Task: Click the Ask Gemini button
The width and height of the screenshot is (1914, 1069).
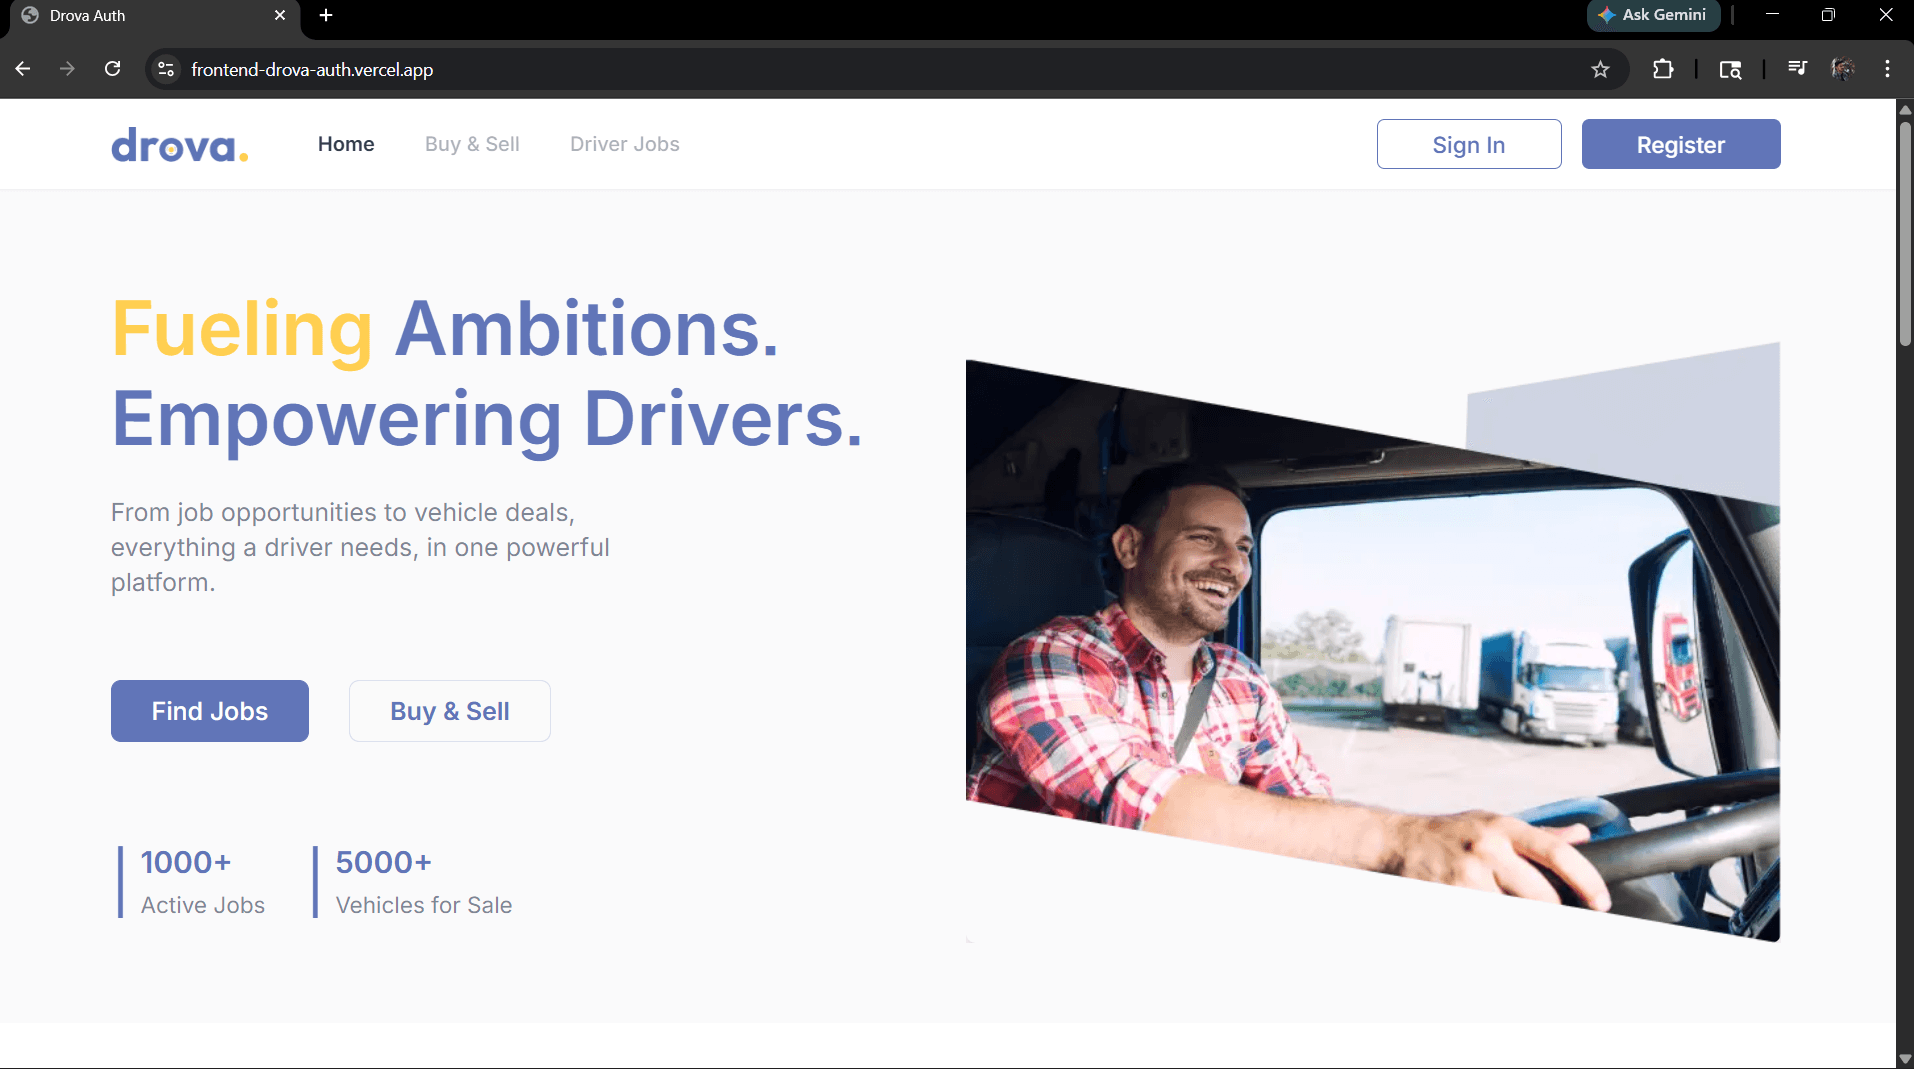Action: pos(1653,15)
